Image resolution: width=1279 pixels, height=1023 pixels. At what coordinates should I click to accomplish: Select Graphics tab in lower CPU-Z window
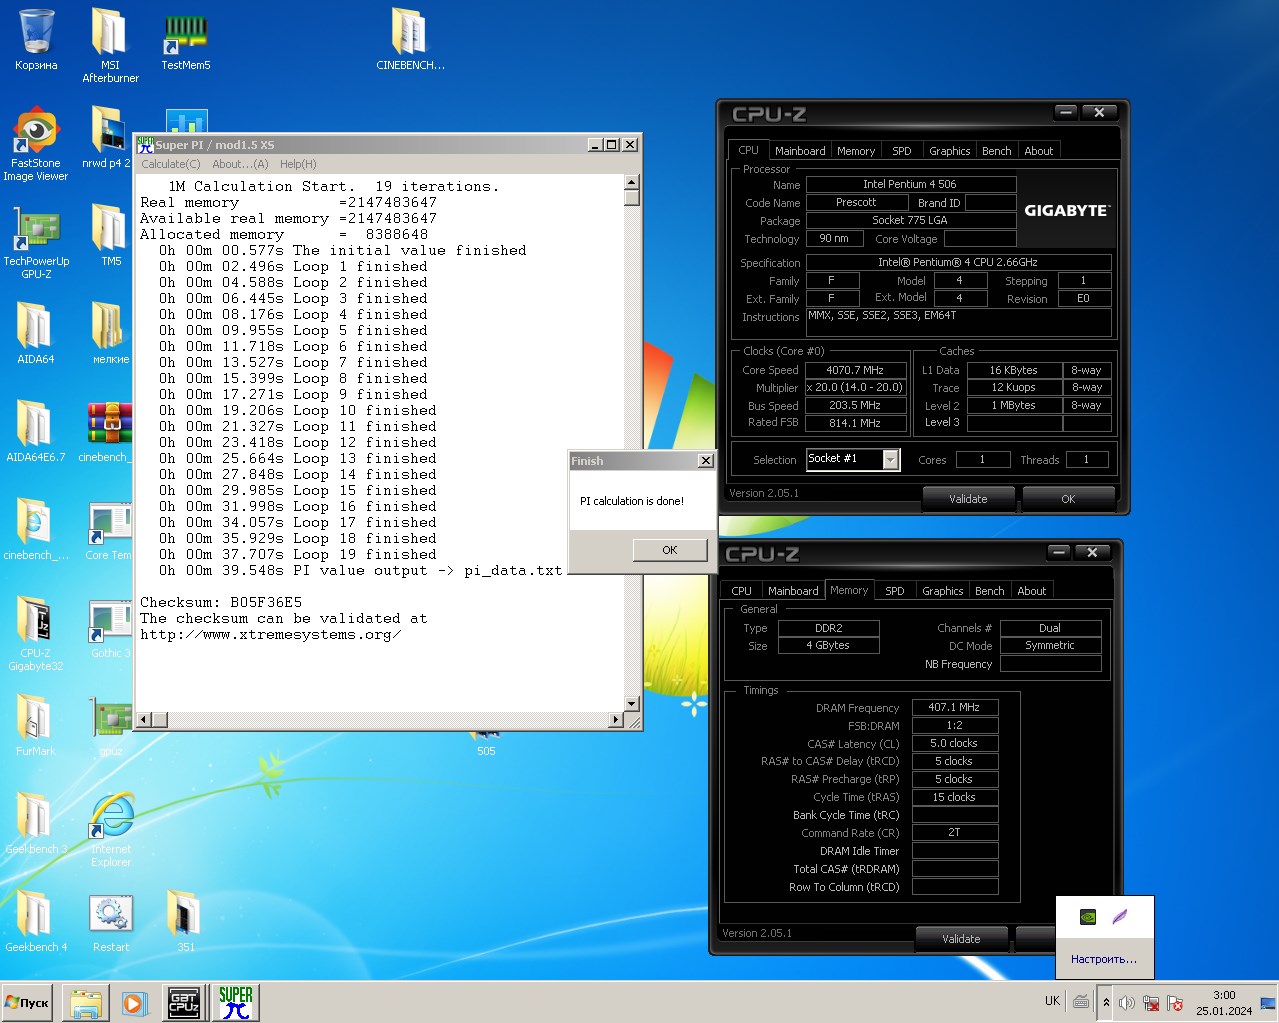tap(942, 591)
